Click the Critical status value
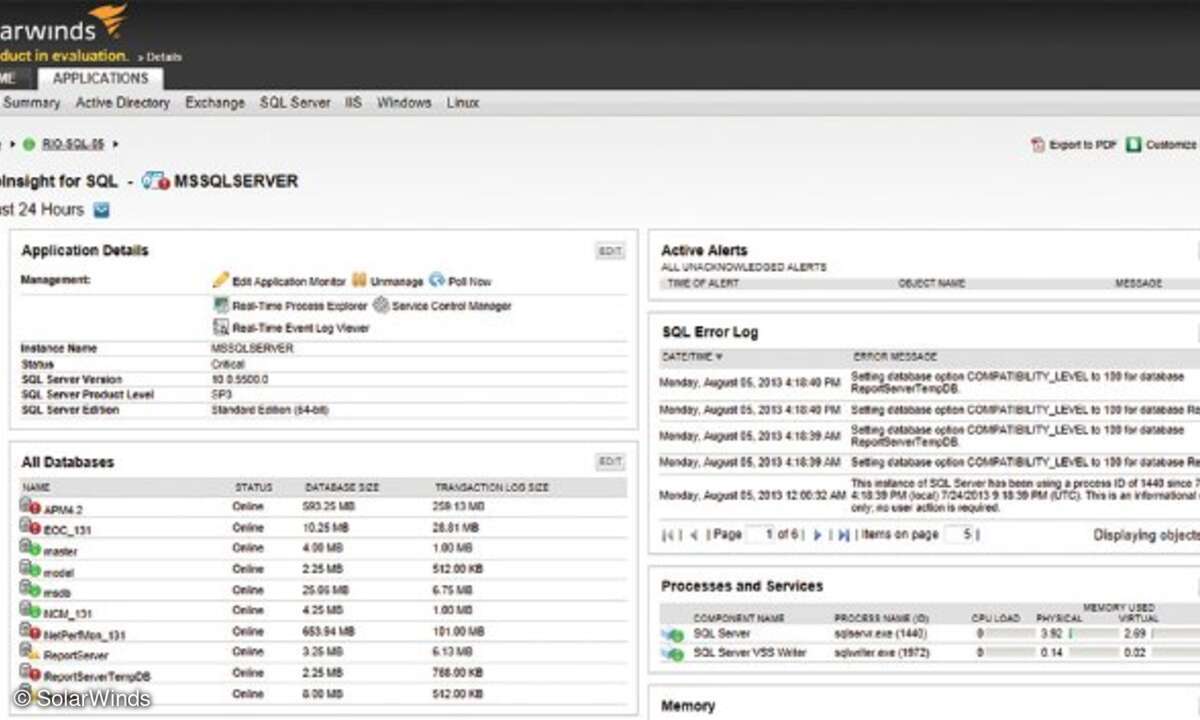Image resolution: width=1200 pixels, height=720 pixels. (x=228, y=365)
